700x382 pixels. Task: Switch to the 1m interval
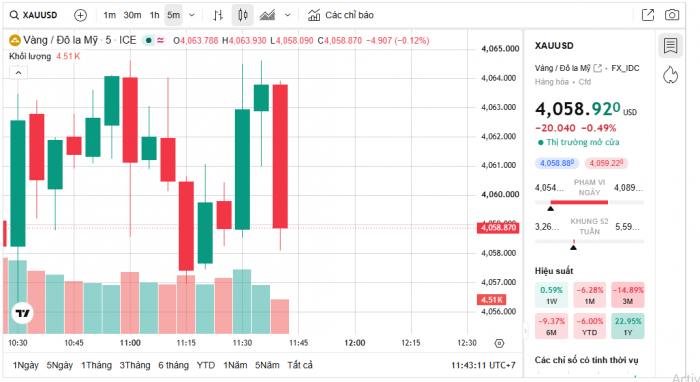pos(109,15)
